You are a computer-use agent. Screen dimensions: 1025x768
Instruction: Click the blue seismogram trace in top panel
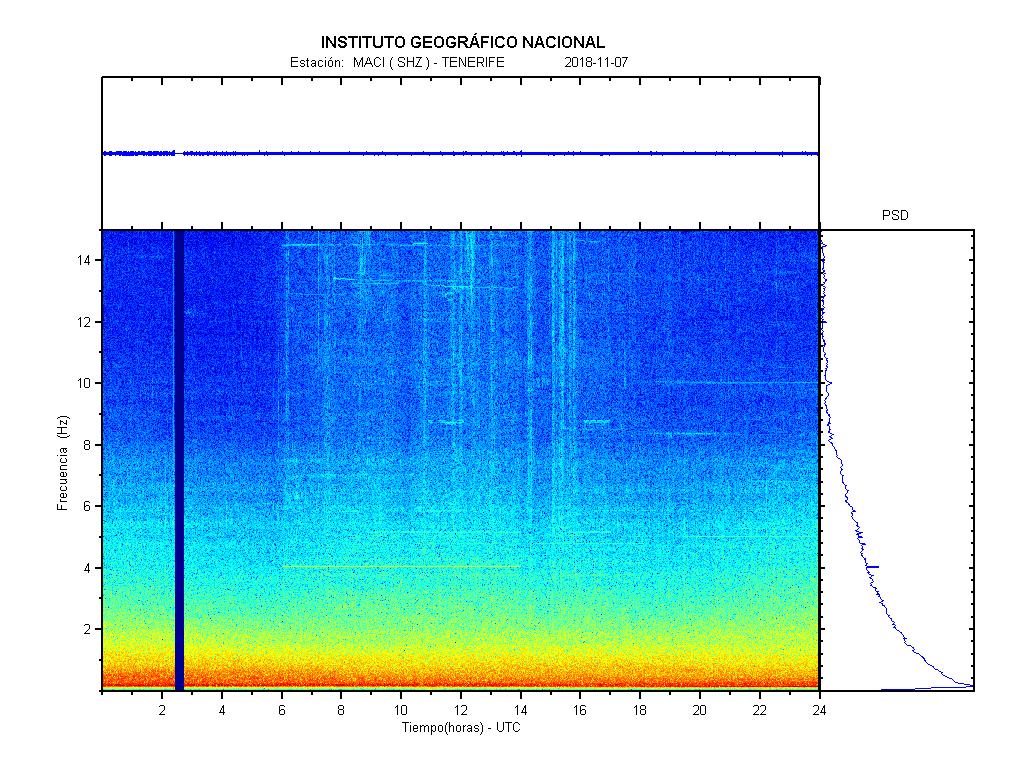click(500, 153)
